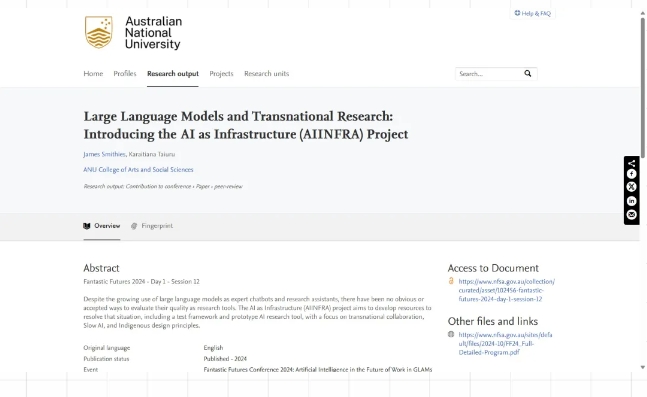647x397 pixels.
Task: Open Fantastic Futures Conference 2024 event link
Action: [318, 369]
